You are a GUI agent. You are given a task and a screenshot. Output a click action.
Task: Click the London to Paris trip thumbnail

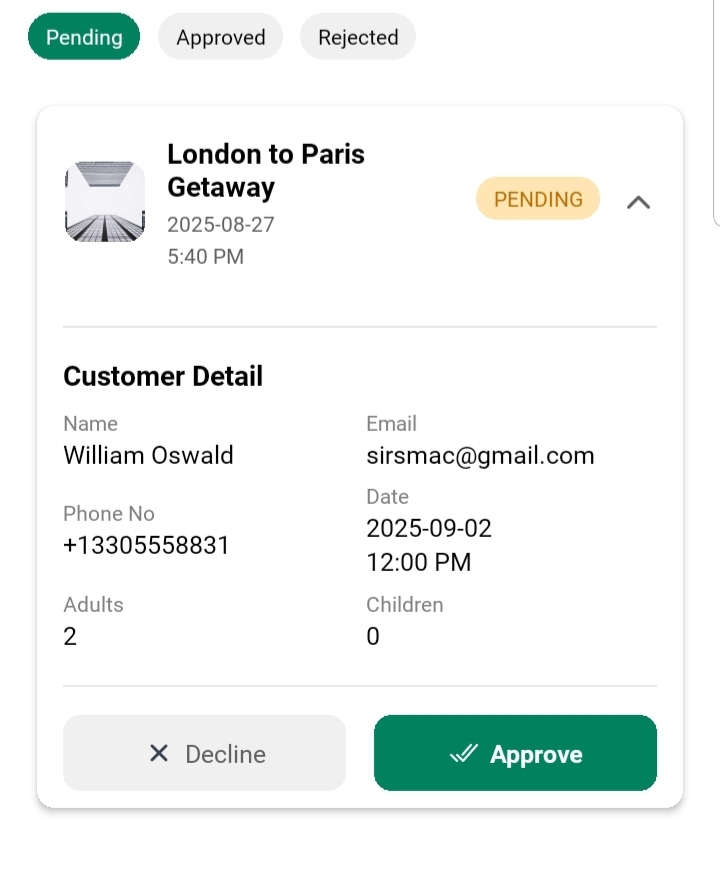tap(105, 201)
